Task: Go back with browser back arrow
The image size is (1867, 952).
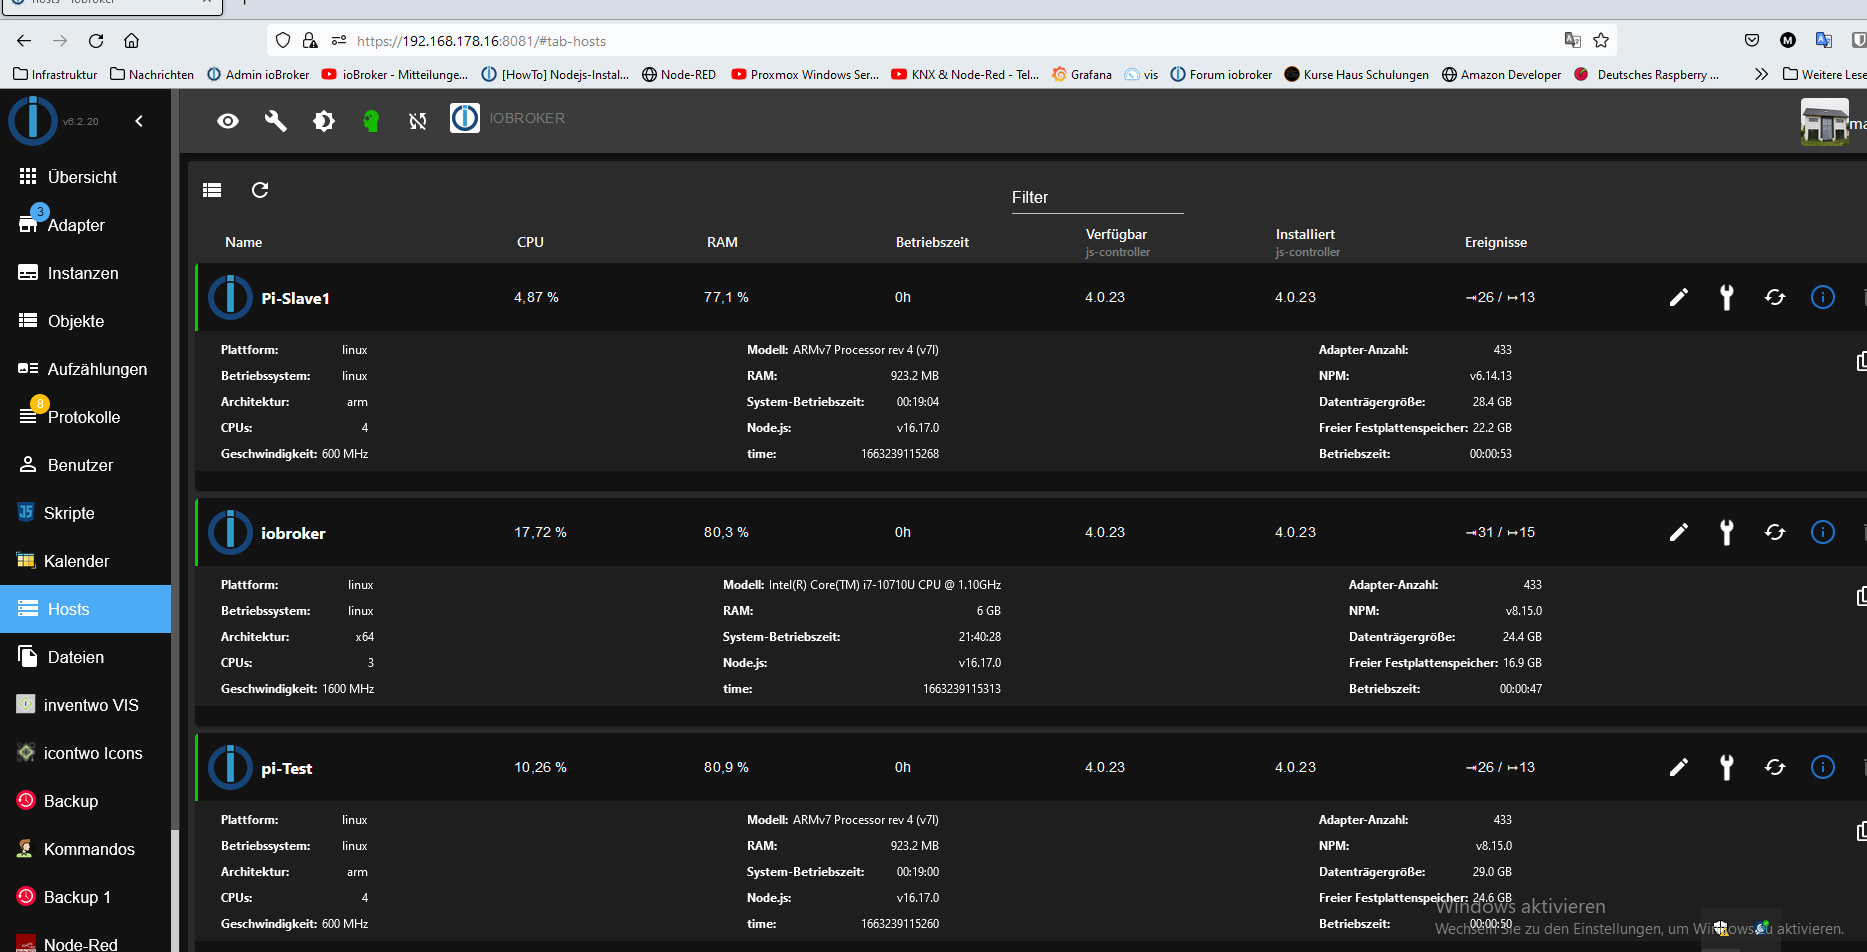Action: coord(24,41)
